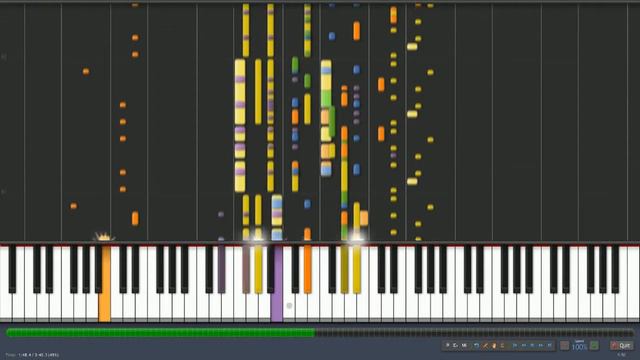
Task: Click the orange highlighted white piano key
Action: 104,284
